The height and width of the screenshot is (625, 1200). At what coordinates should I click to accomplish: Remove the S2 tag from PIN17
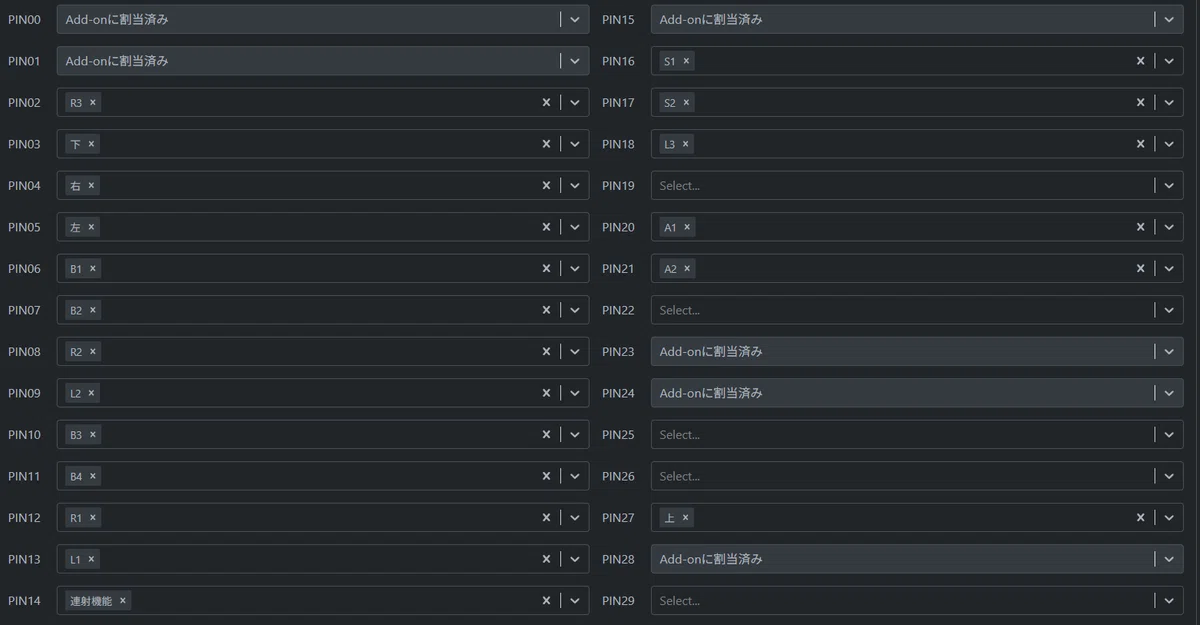click(x=687, y=102)
